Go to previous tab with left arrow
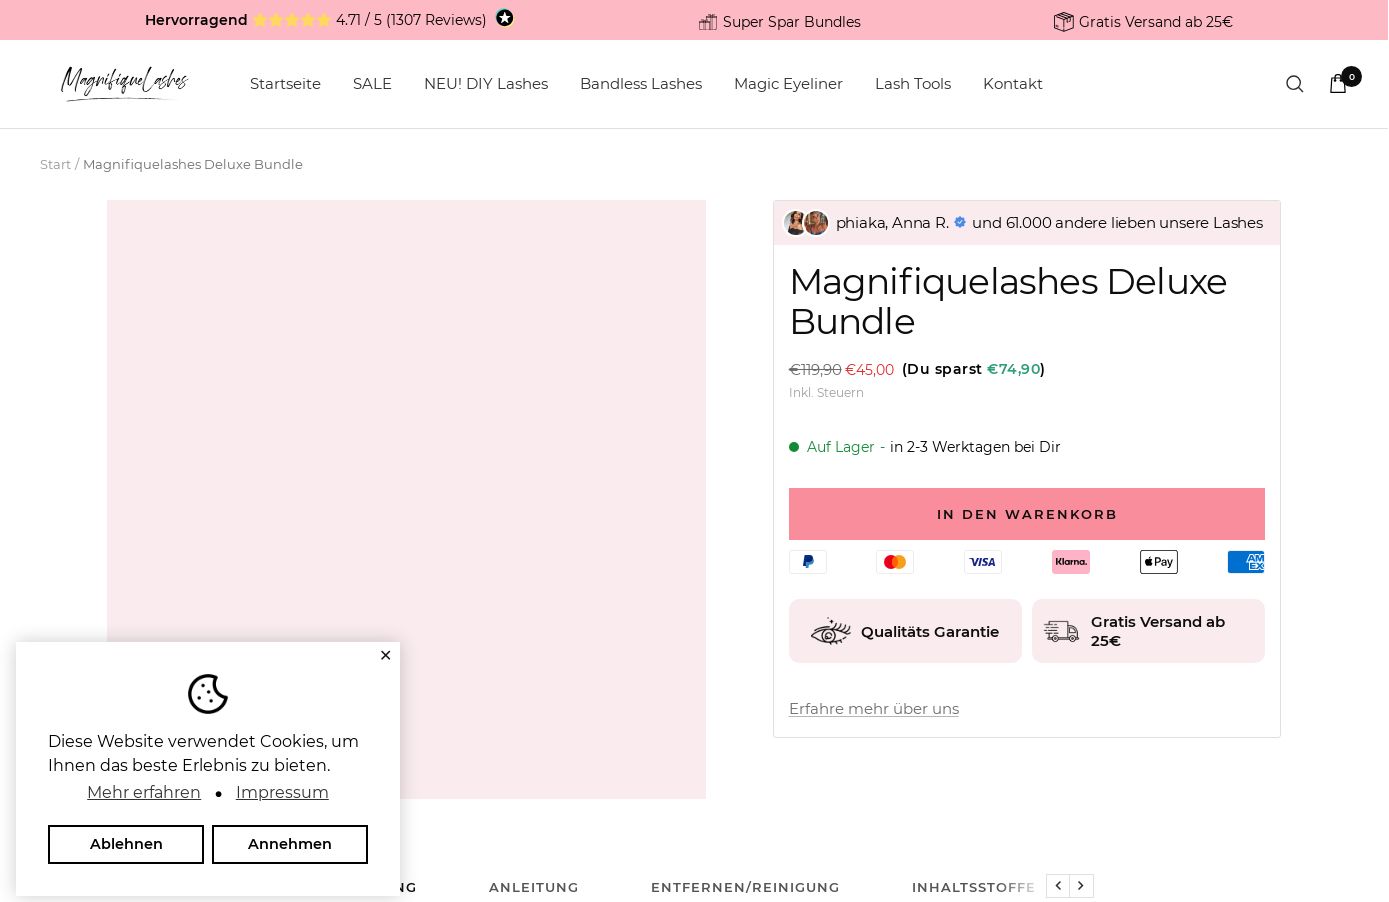 click(x=1058, y=886)
